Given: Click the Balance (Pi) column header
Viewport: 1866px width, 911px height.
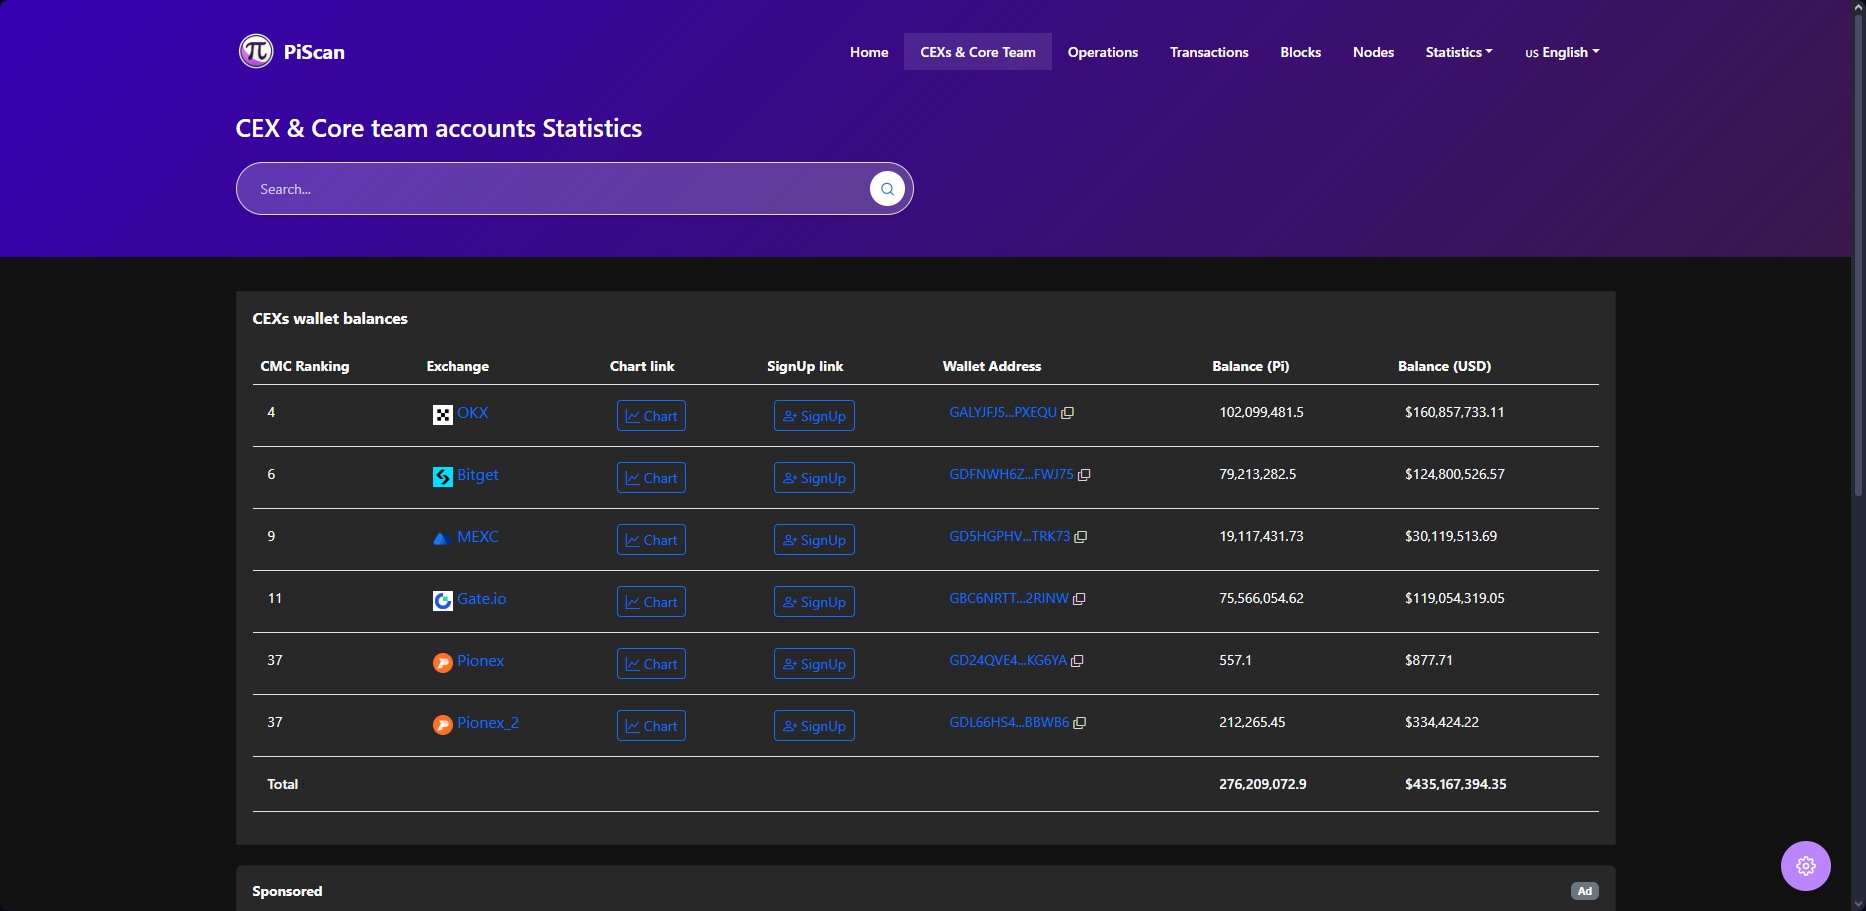Looking at the screenshot, I should click(x=1250, y=367).
